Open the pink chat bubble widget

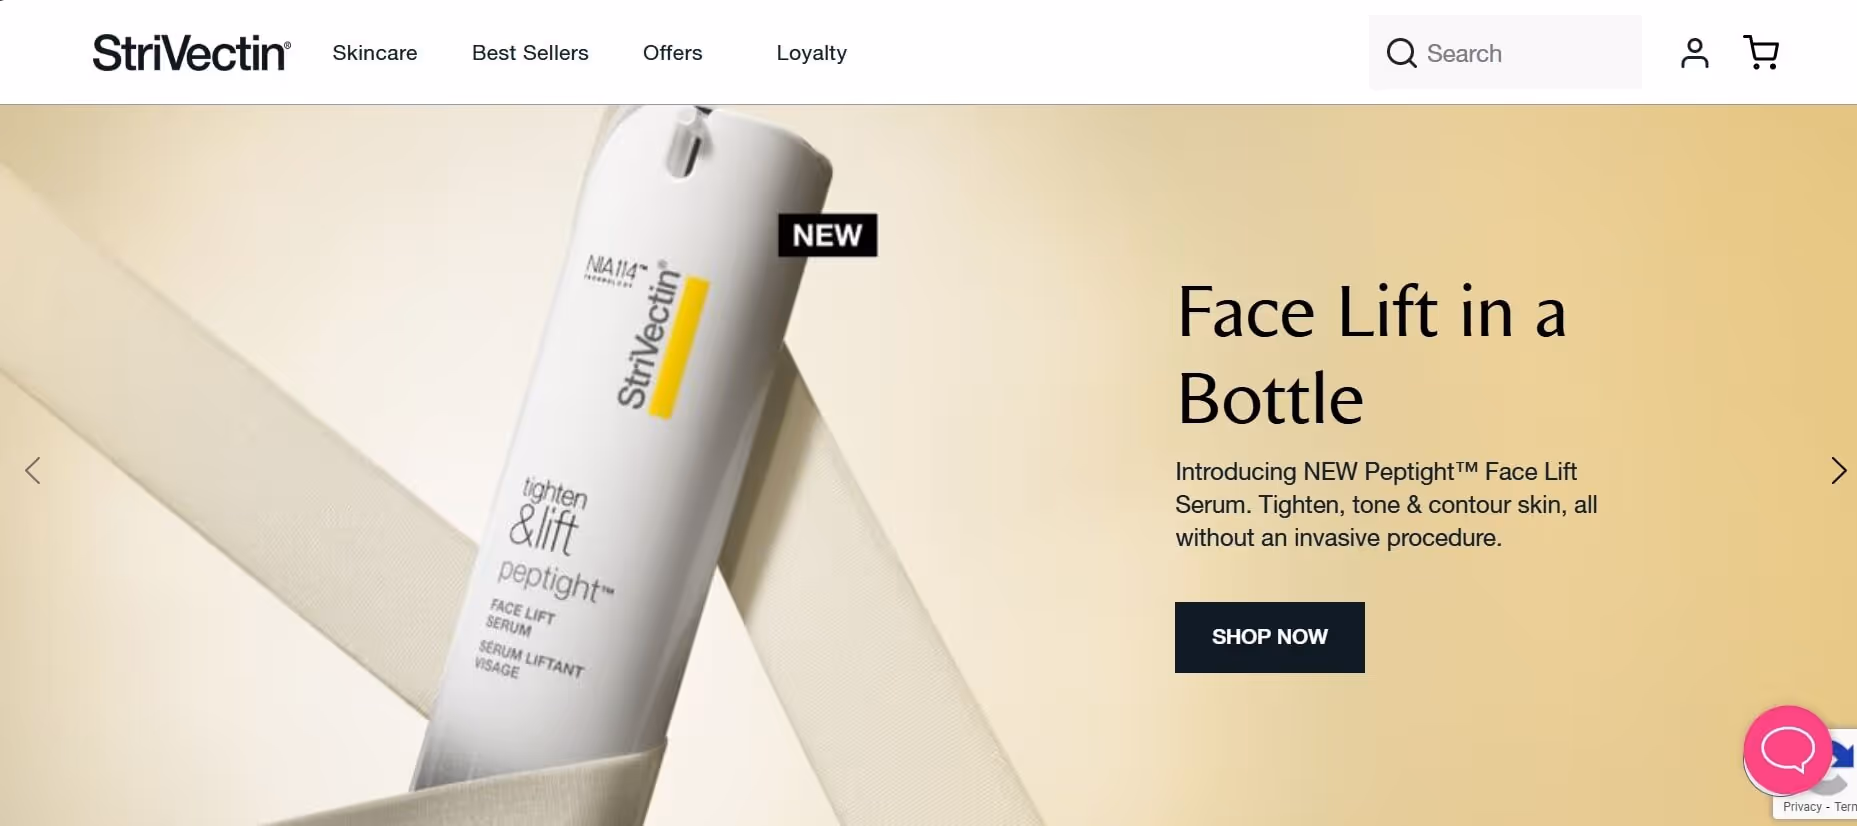point(1788,750)
